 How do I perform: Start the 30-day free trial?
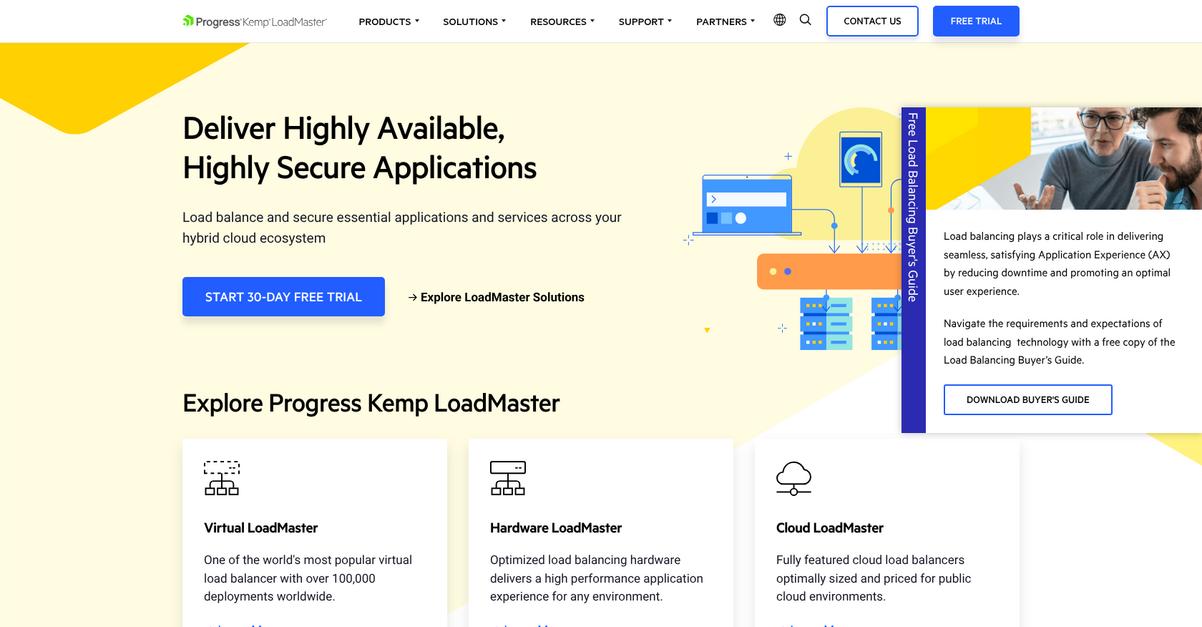coord(283,297)
